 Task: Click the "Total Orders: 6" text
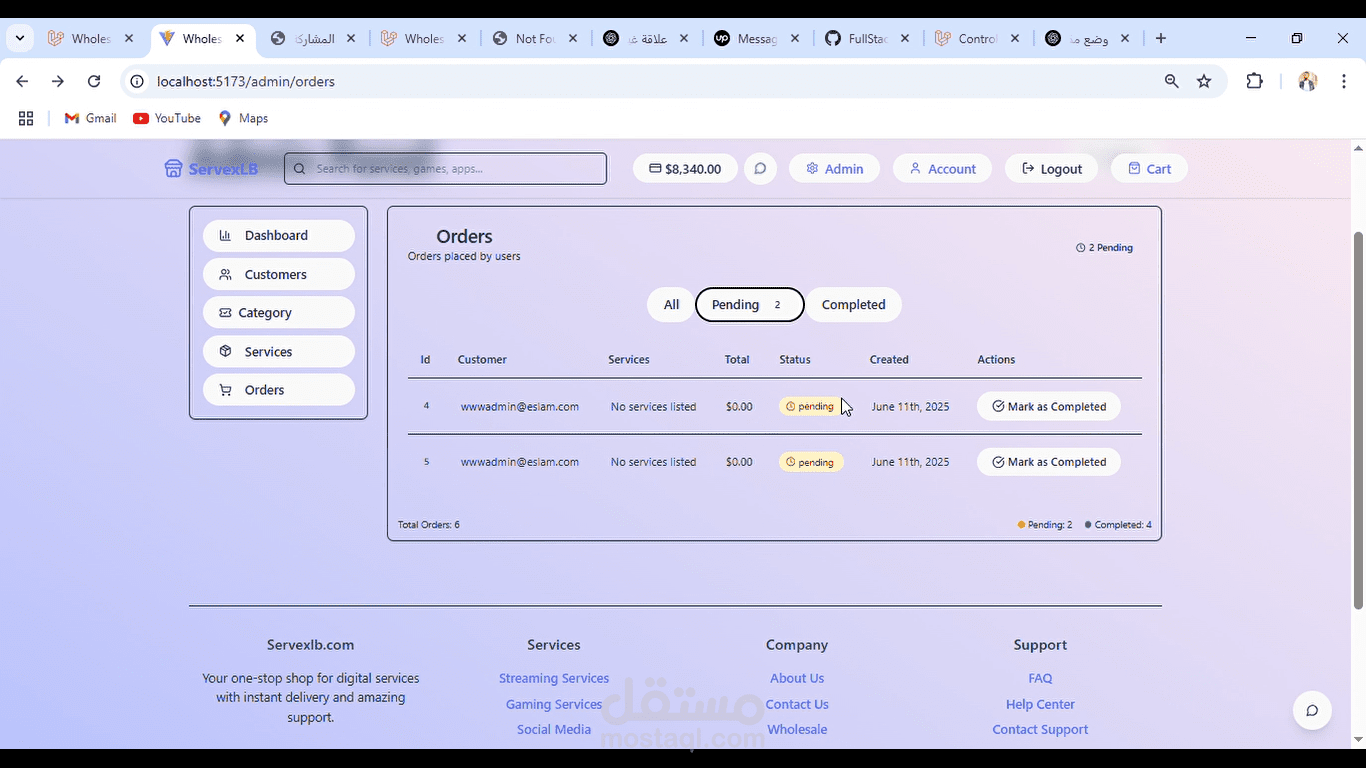click(x=429, y=525)
